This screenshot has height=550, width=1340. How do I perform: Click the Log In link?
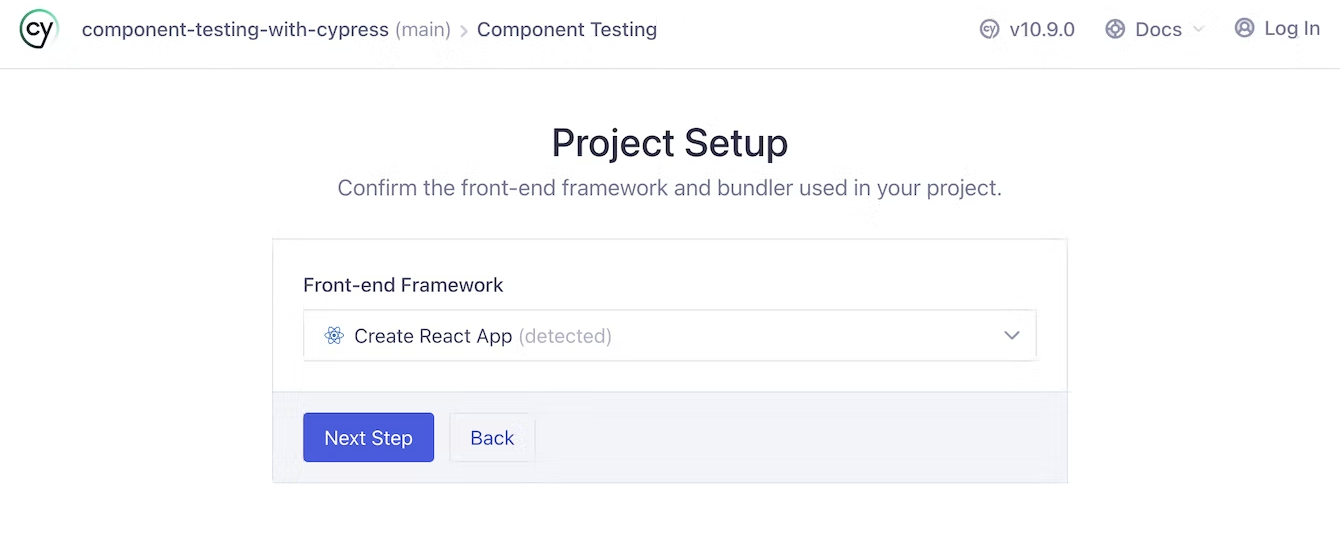pos(1292,28)
